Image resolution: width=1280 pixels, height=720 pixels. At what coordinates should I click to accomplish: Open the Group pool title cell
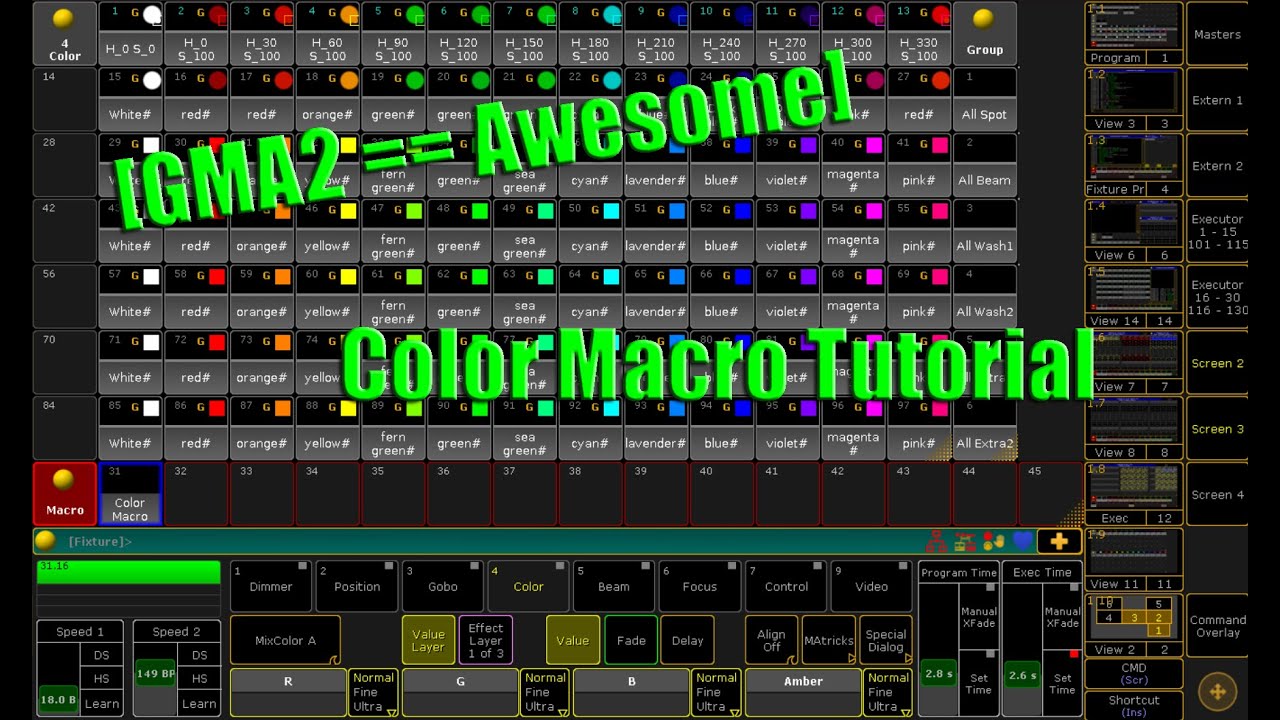pos(984,33)
